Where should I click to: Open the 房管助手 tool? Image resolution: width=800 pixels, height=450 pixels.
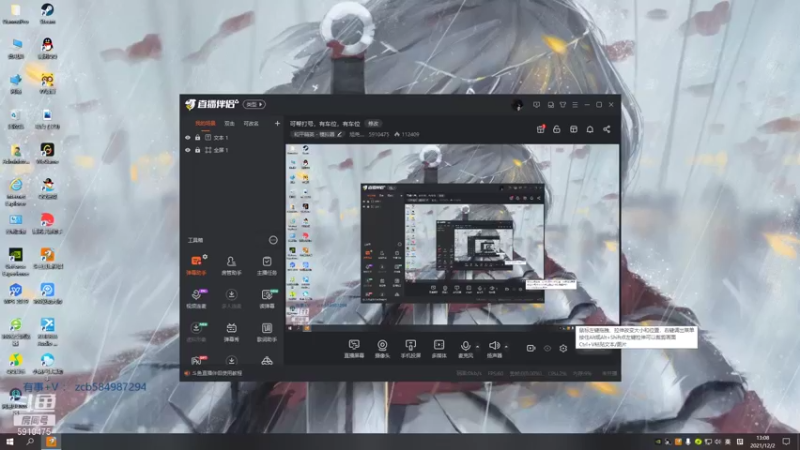click(x=231, y=265)
